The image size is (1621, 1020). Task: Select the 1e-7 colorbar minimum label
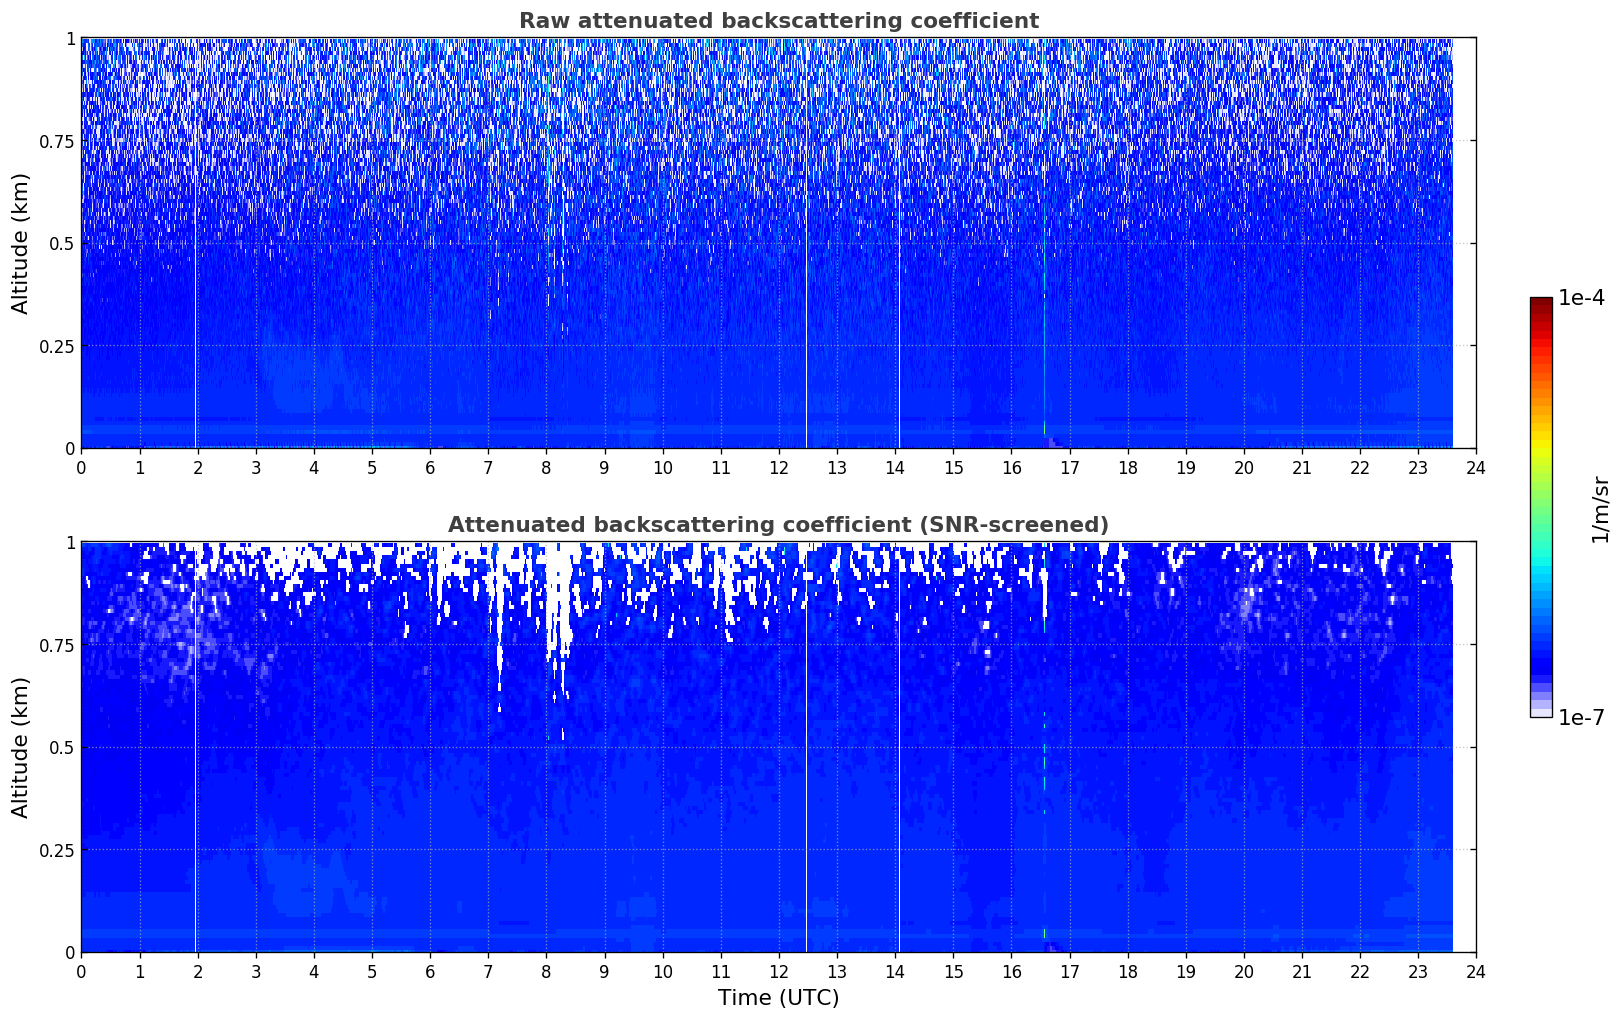tap(1581, 717)
